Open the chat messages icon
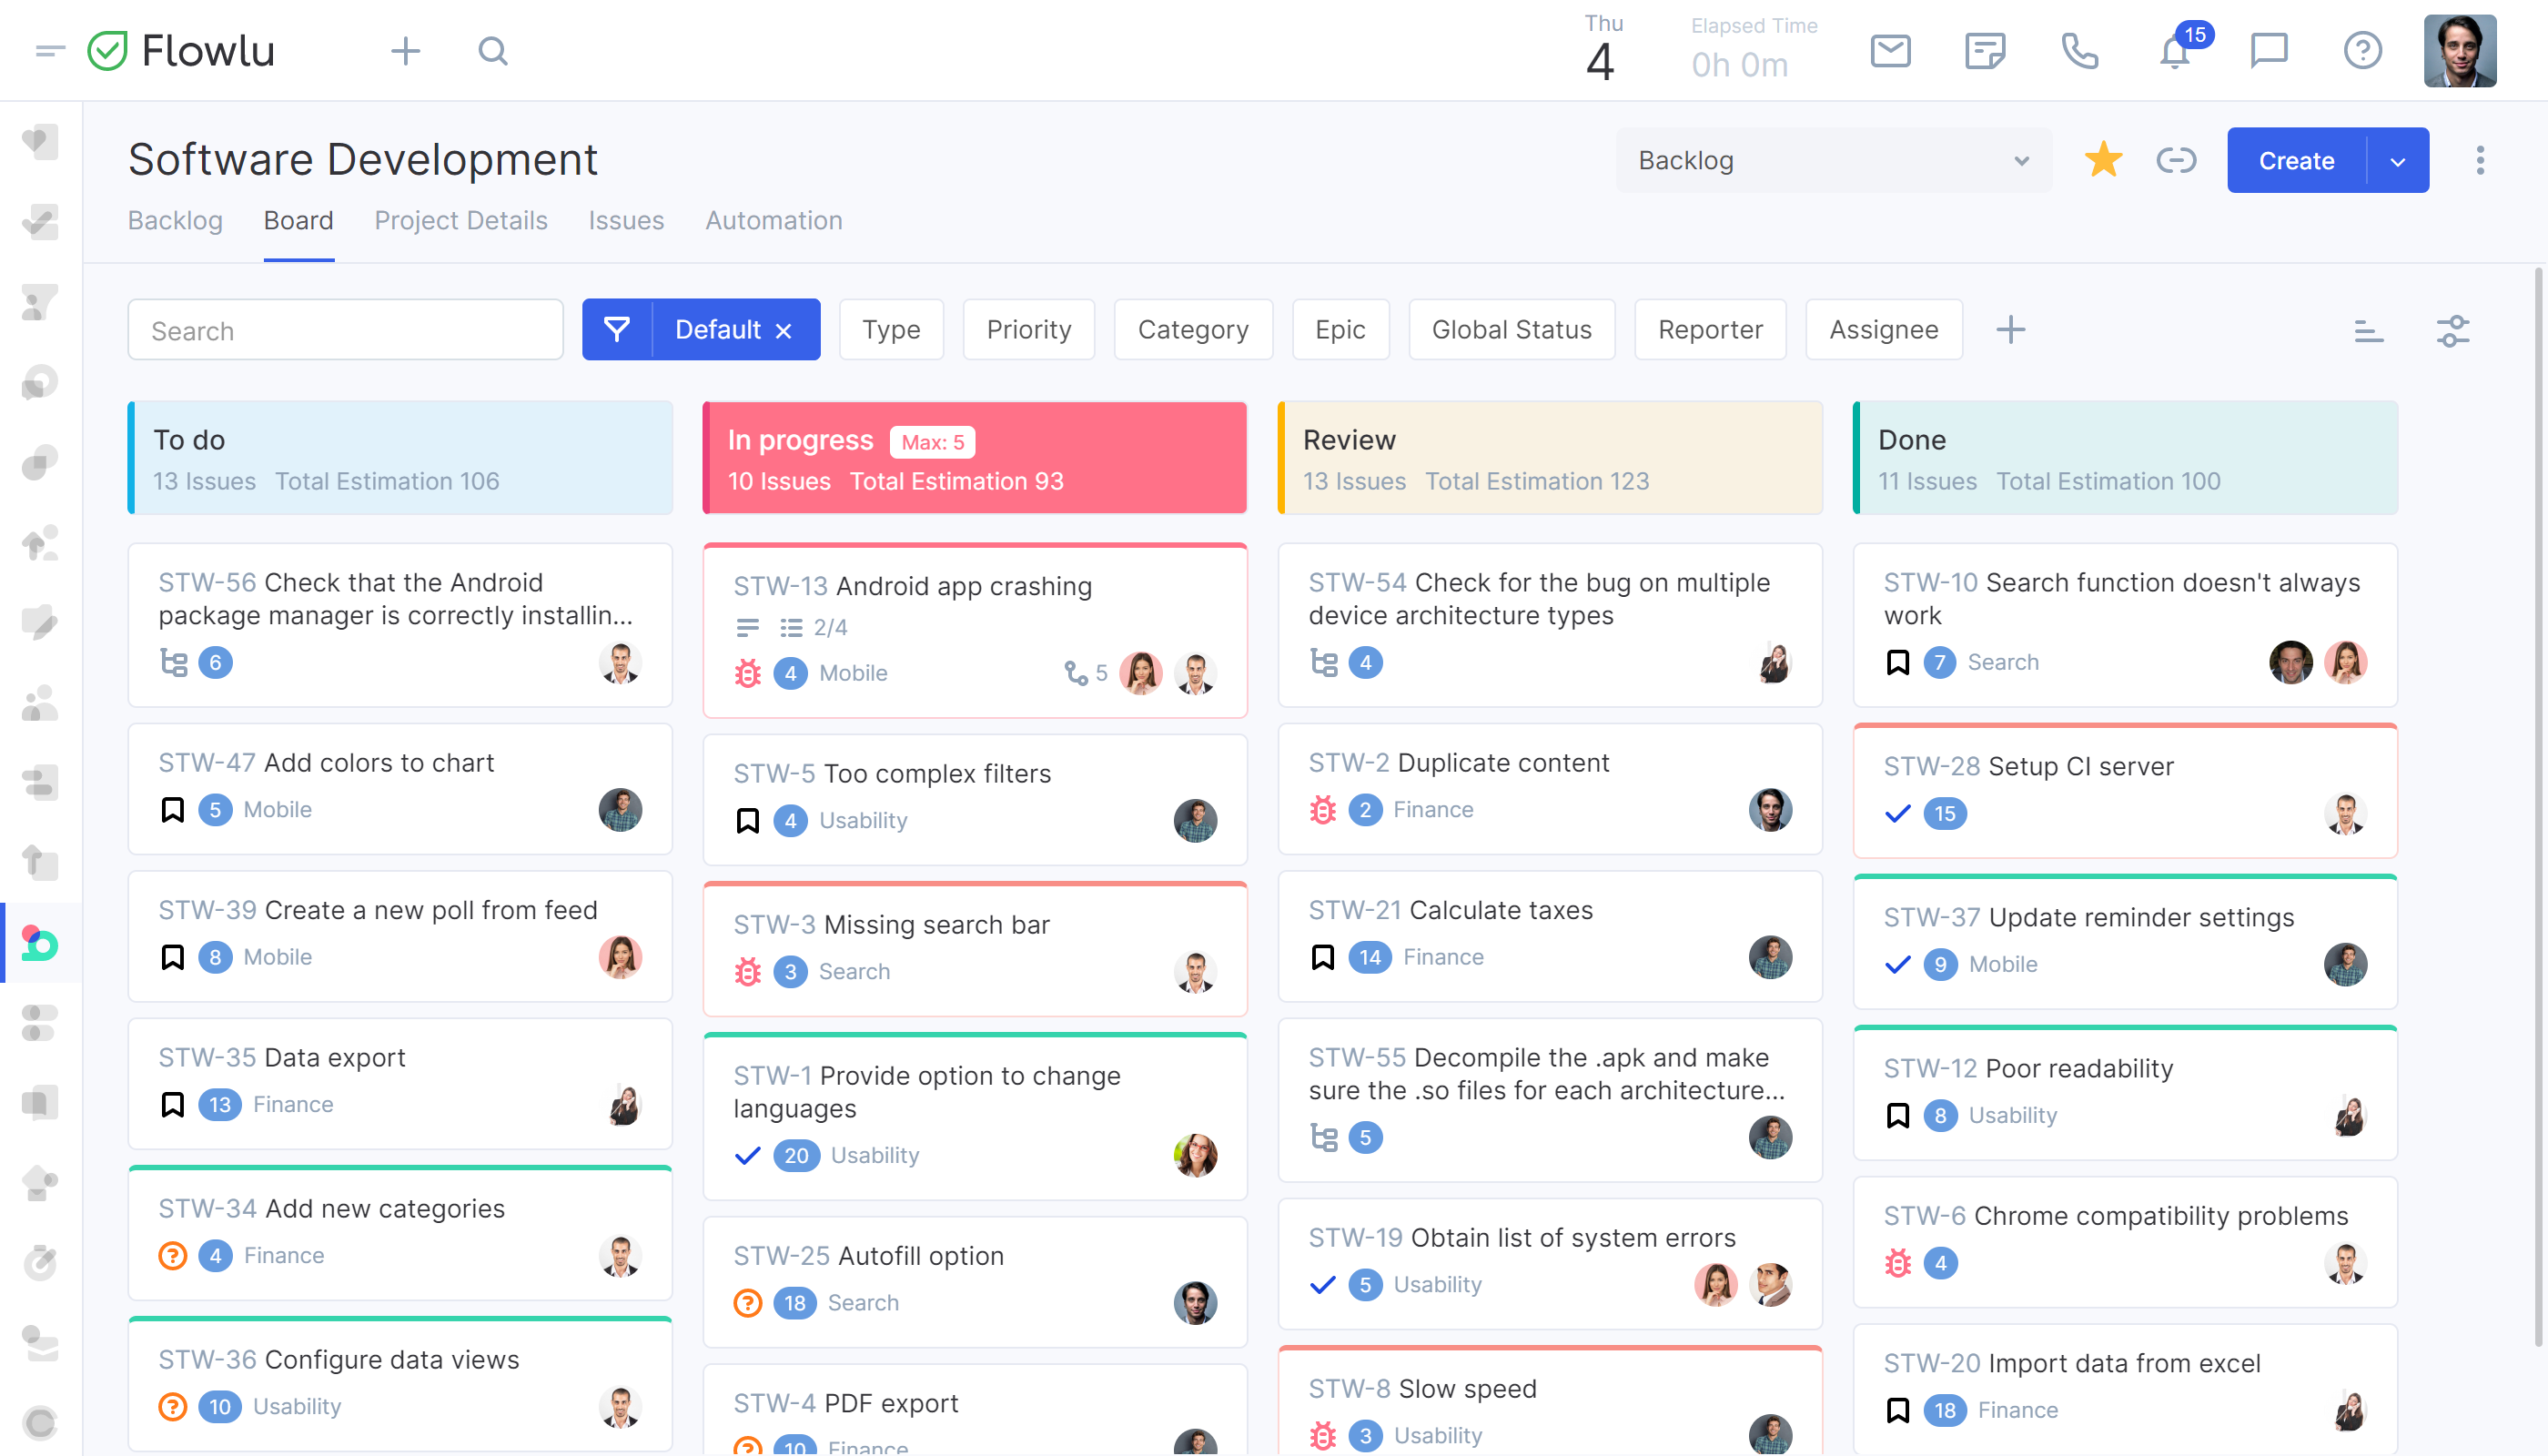This screenshot has width=2548, height=1456. (x=2269, y=50)
